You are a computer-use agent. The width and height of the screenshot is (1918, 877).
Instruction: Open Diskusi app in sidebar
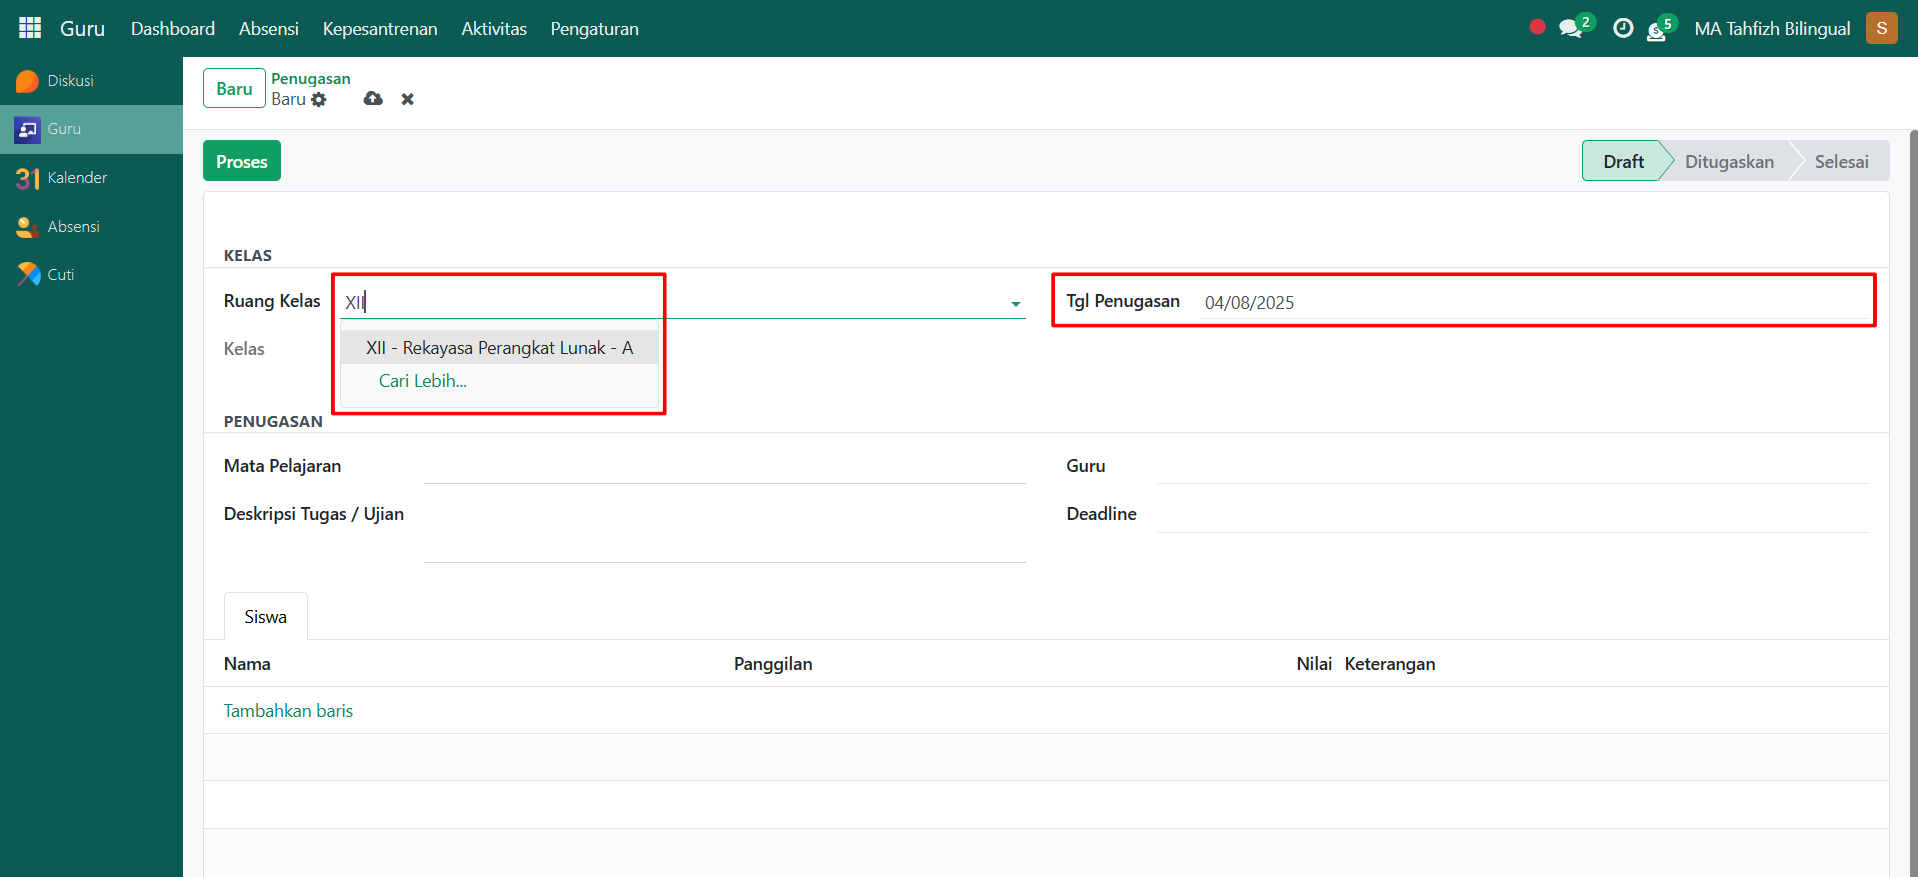click(x=70, y=81)
